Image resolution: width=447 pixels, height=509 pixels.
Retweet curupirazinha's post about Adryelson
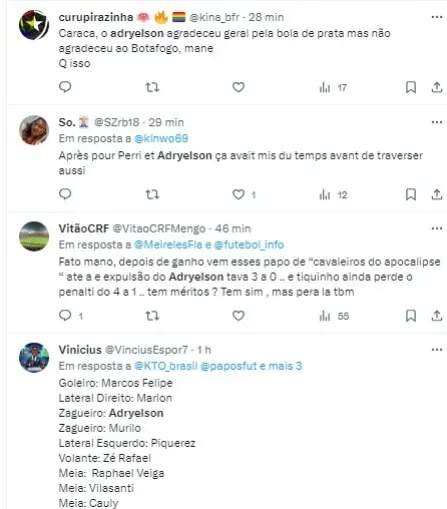(152, 87)
